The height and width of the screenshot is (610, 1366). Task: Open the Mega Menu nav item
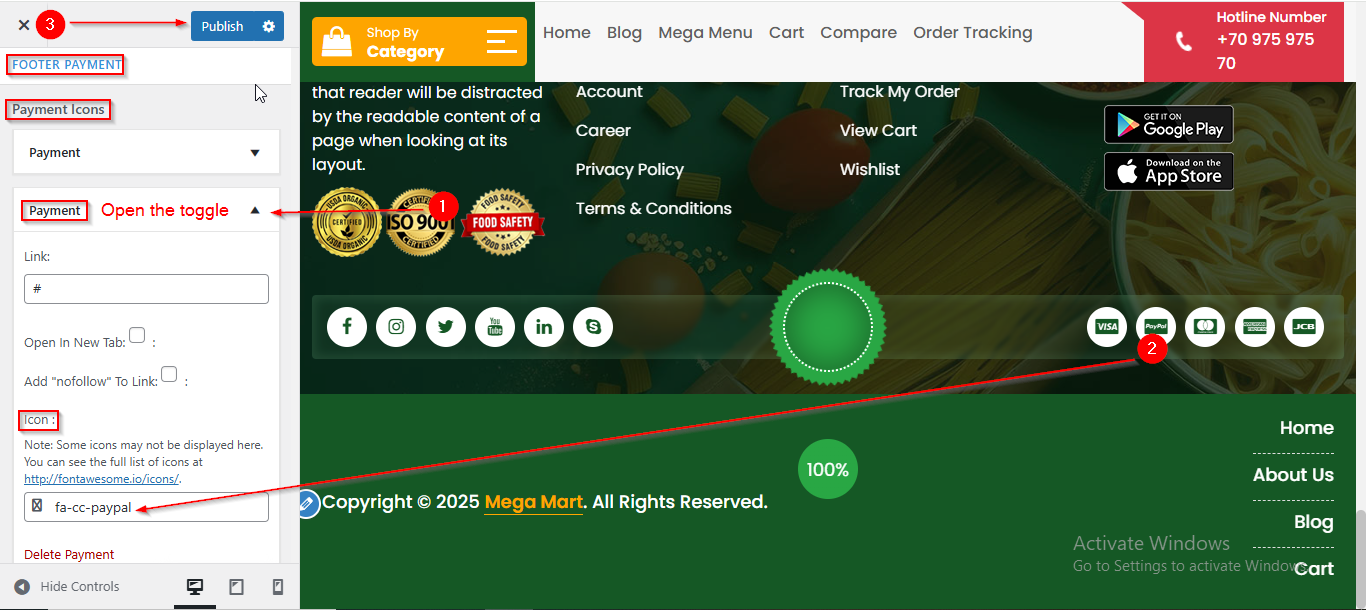coord(705,33)
